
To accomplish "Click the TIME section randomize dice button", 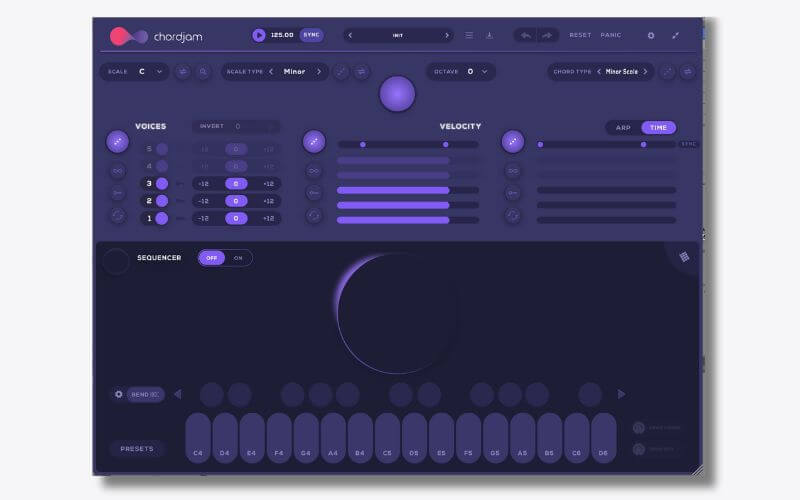I will [x=513, y=142].
